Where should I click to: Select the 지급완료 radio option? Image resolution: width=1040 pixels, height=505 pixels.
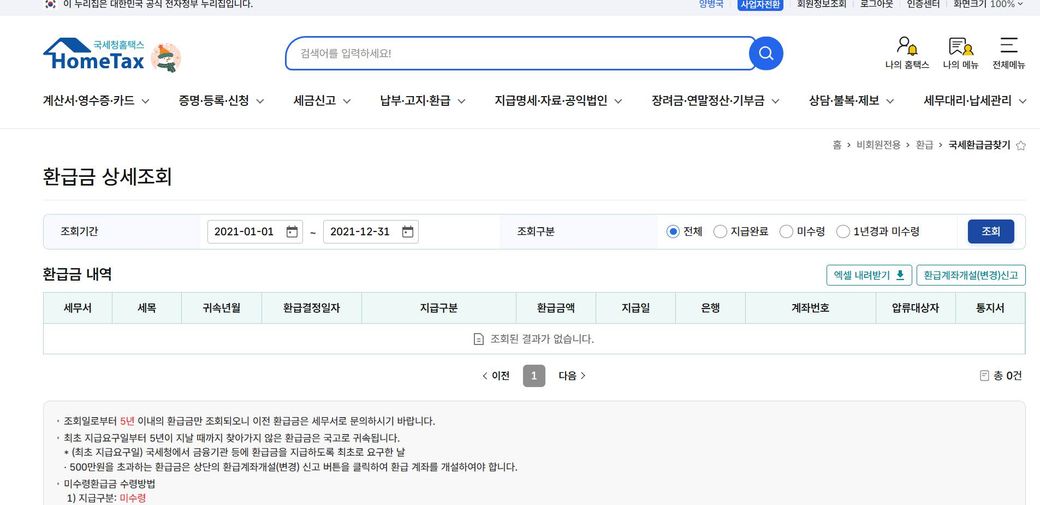pyautogui.click(x=720, y=232)
